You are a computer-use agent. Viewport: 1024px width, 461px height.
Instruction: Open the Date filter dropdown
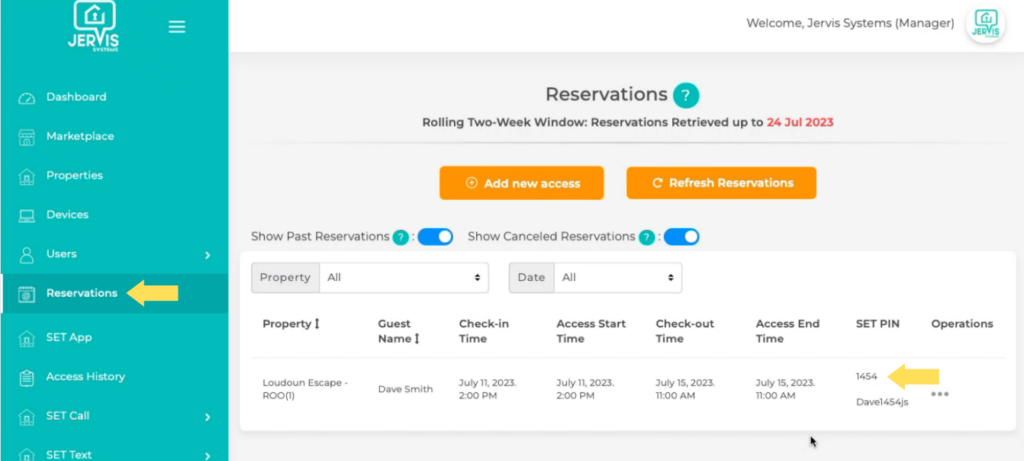click(x=617, y=277)
